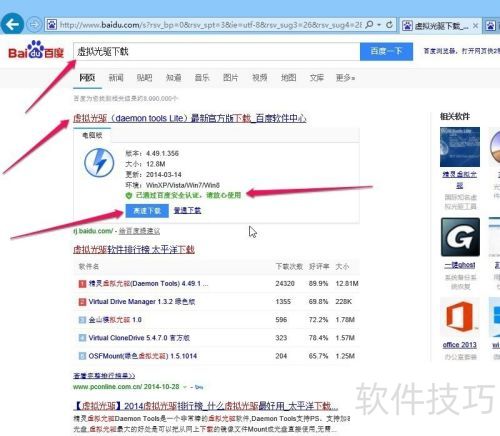Click the rank 4 badge beside Virtual CloneDrive
Screen dimensions: 500x436
pos(82,338)
